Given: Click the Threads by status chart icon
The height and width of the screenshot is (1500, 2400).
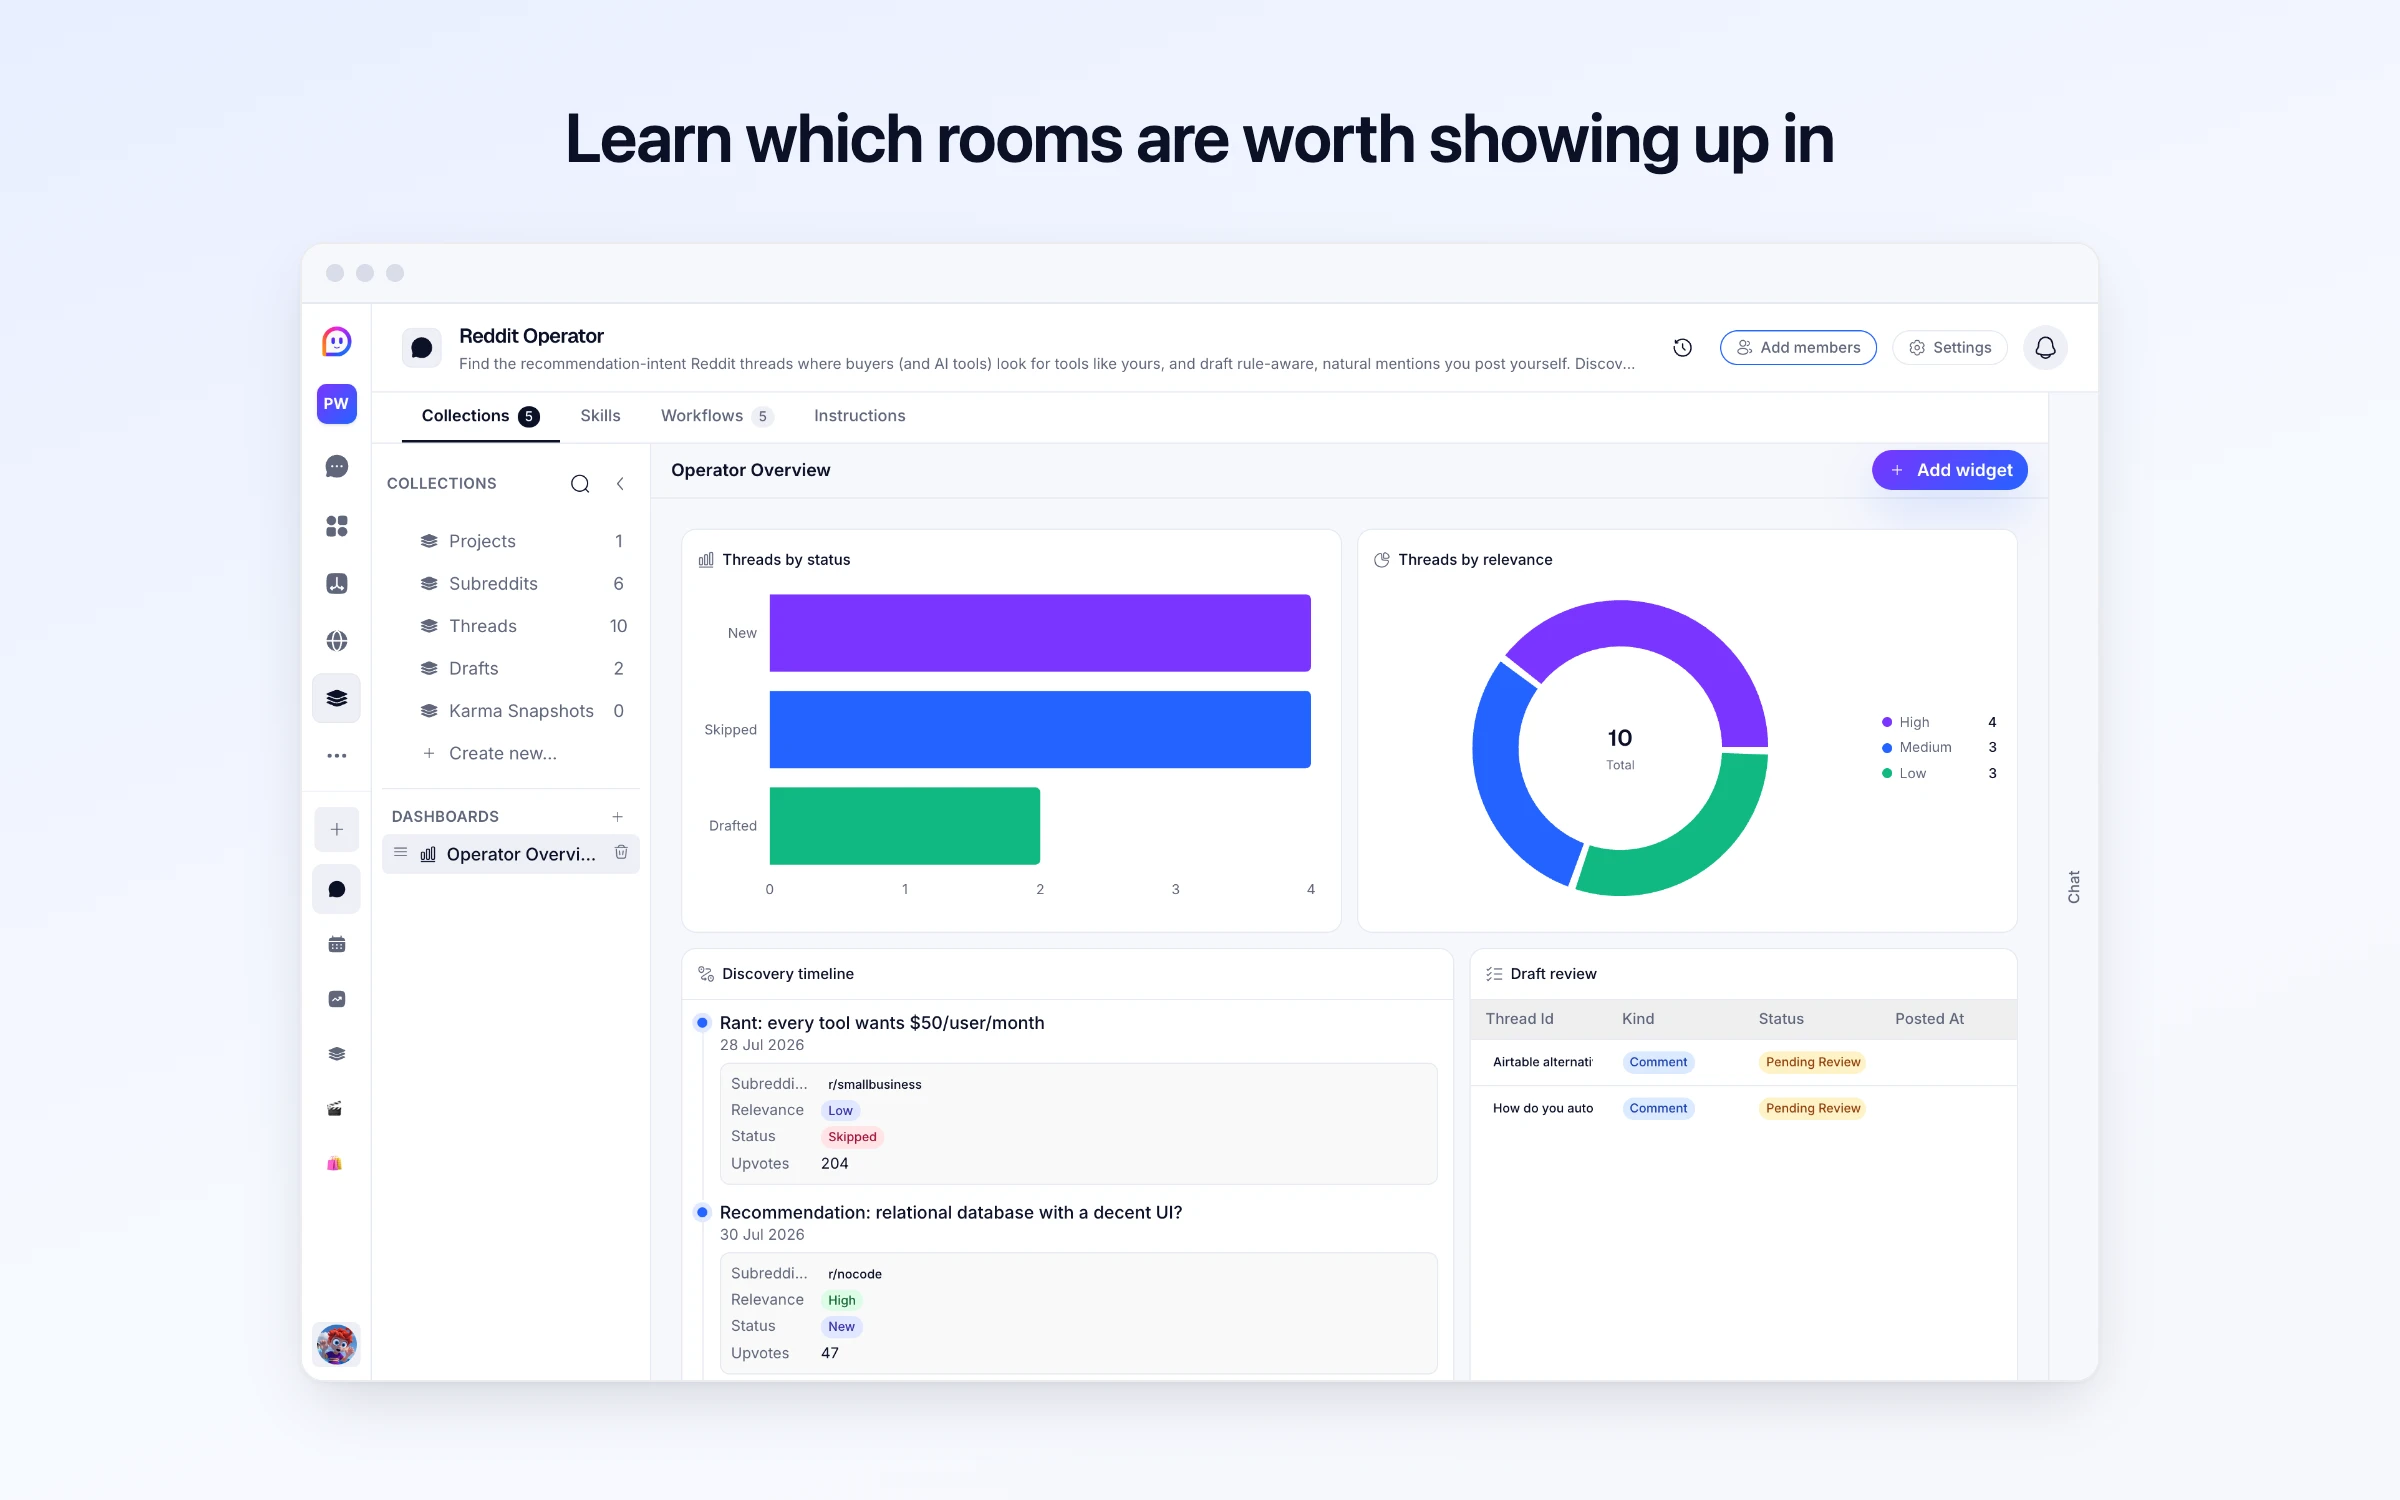Looking at the screenshot, I should pyautogui.click(x=706, y=560).
